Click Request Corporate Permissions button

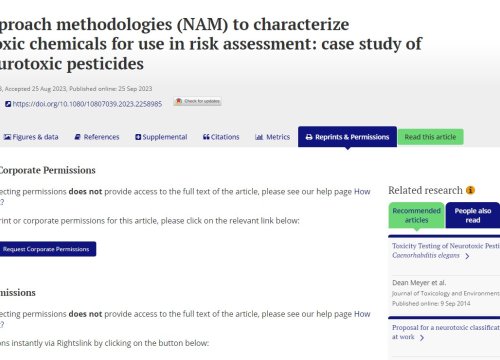[46, 249]
